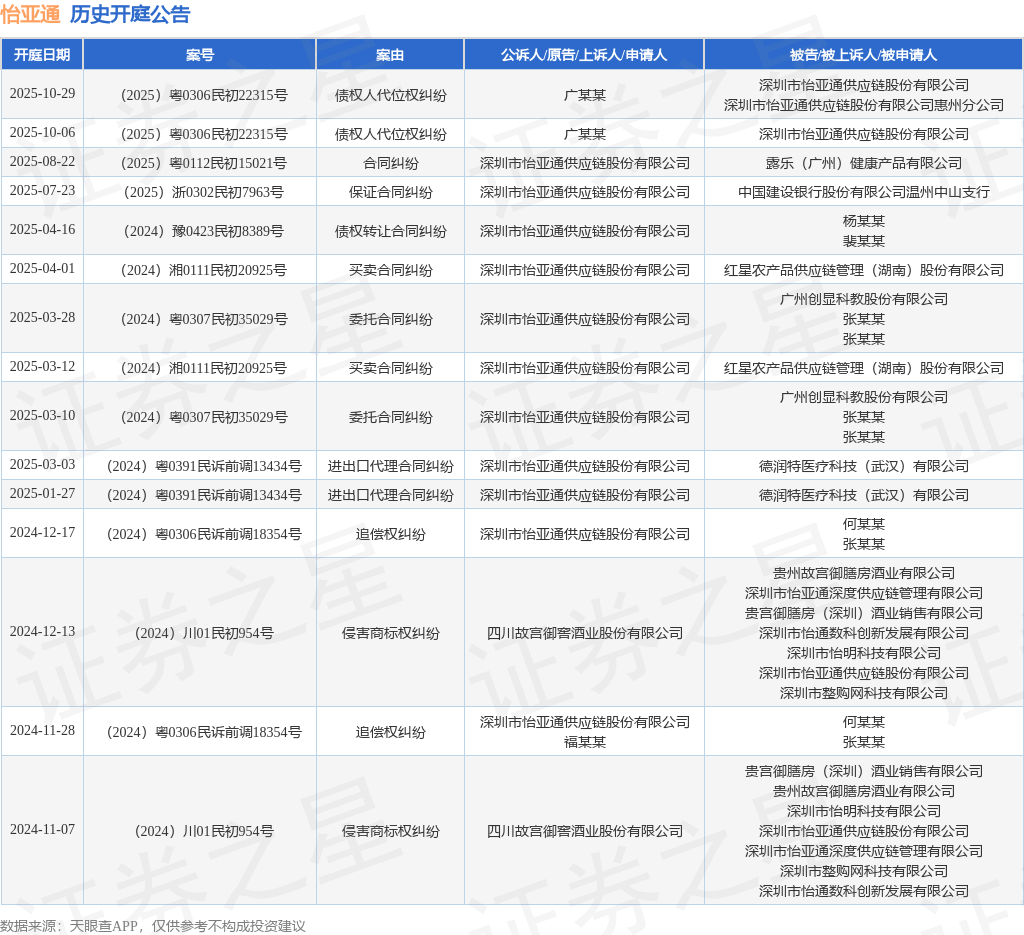The width and height of the screenshot is (1024, 935).
Task: Click defendant 杨某某
Action: pyautogui.click(x=863, y=221)
